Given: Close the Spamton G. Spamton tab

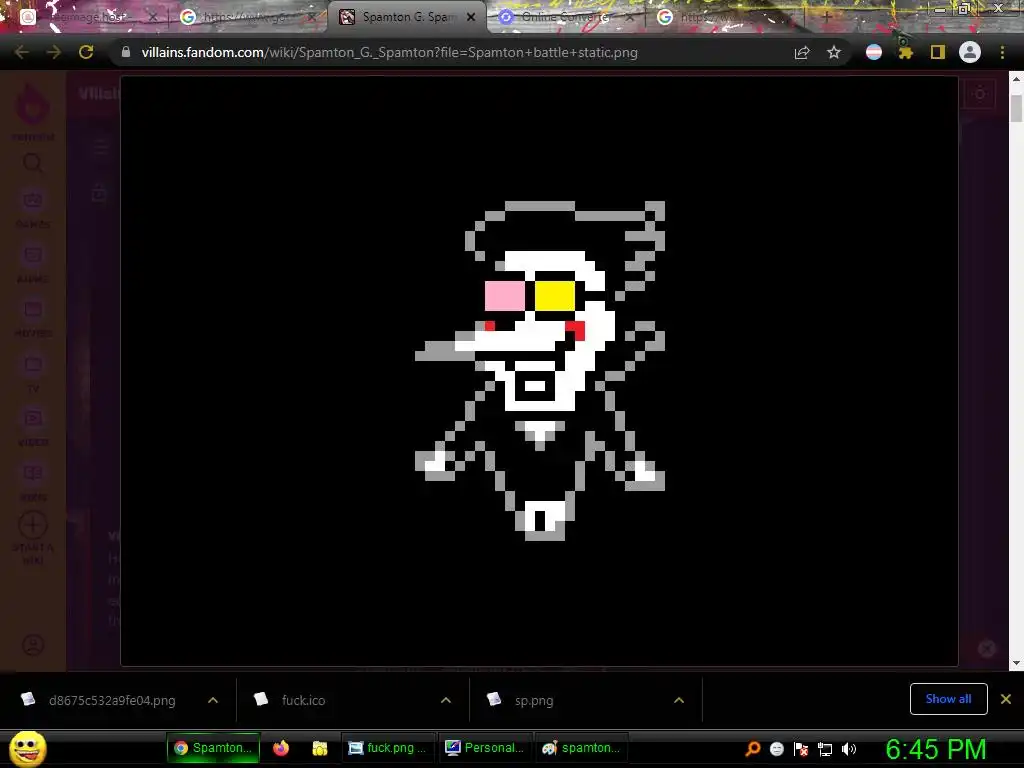Looking at the screenshot, I should coord(471,17).
